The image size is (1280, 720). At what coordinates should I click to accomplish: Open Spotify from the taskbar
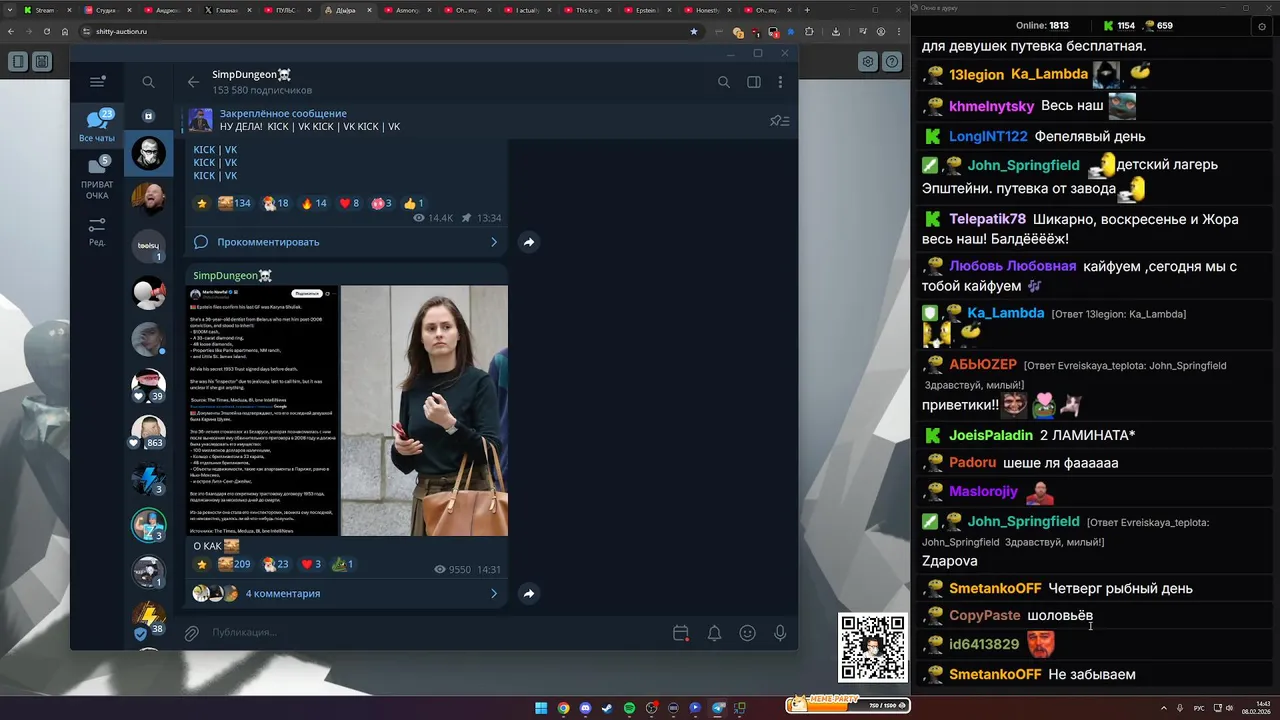click(x=629, y=708)
